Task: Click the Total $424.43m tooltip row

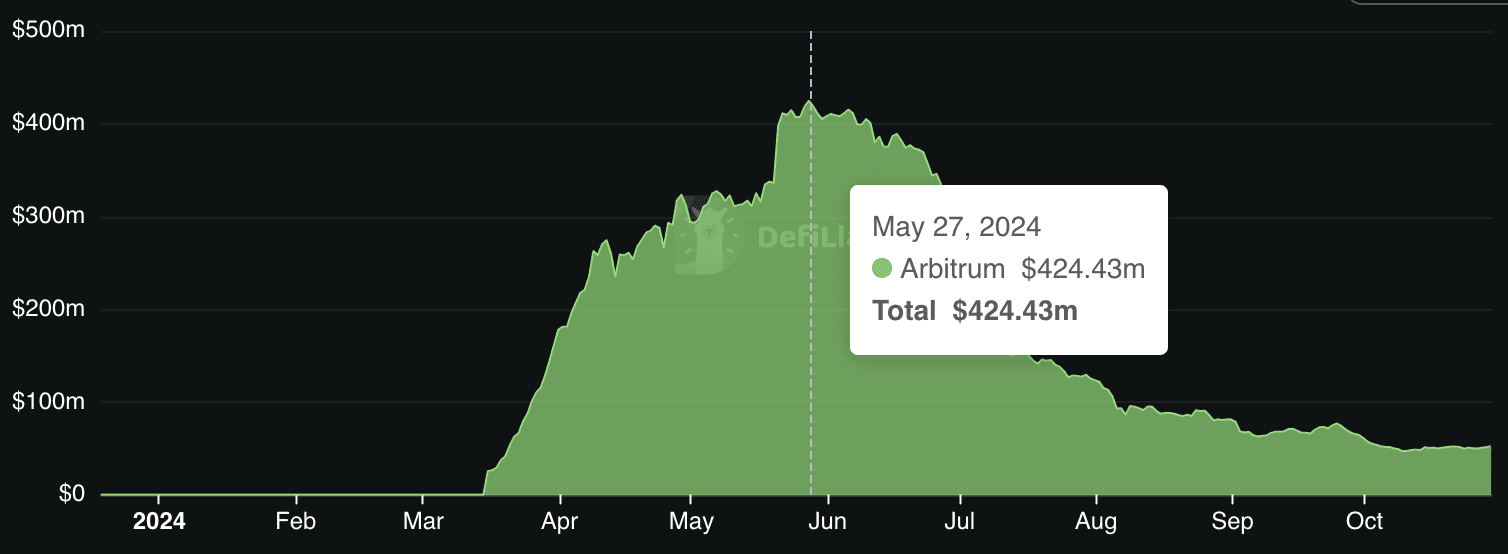Action: coord(975,311)
